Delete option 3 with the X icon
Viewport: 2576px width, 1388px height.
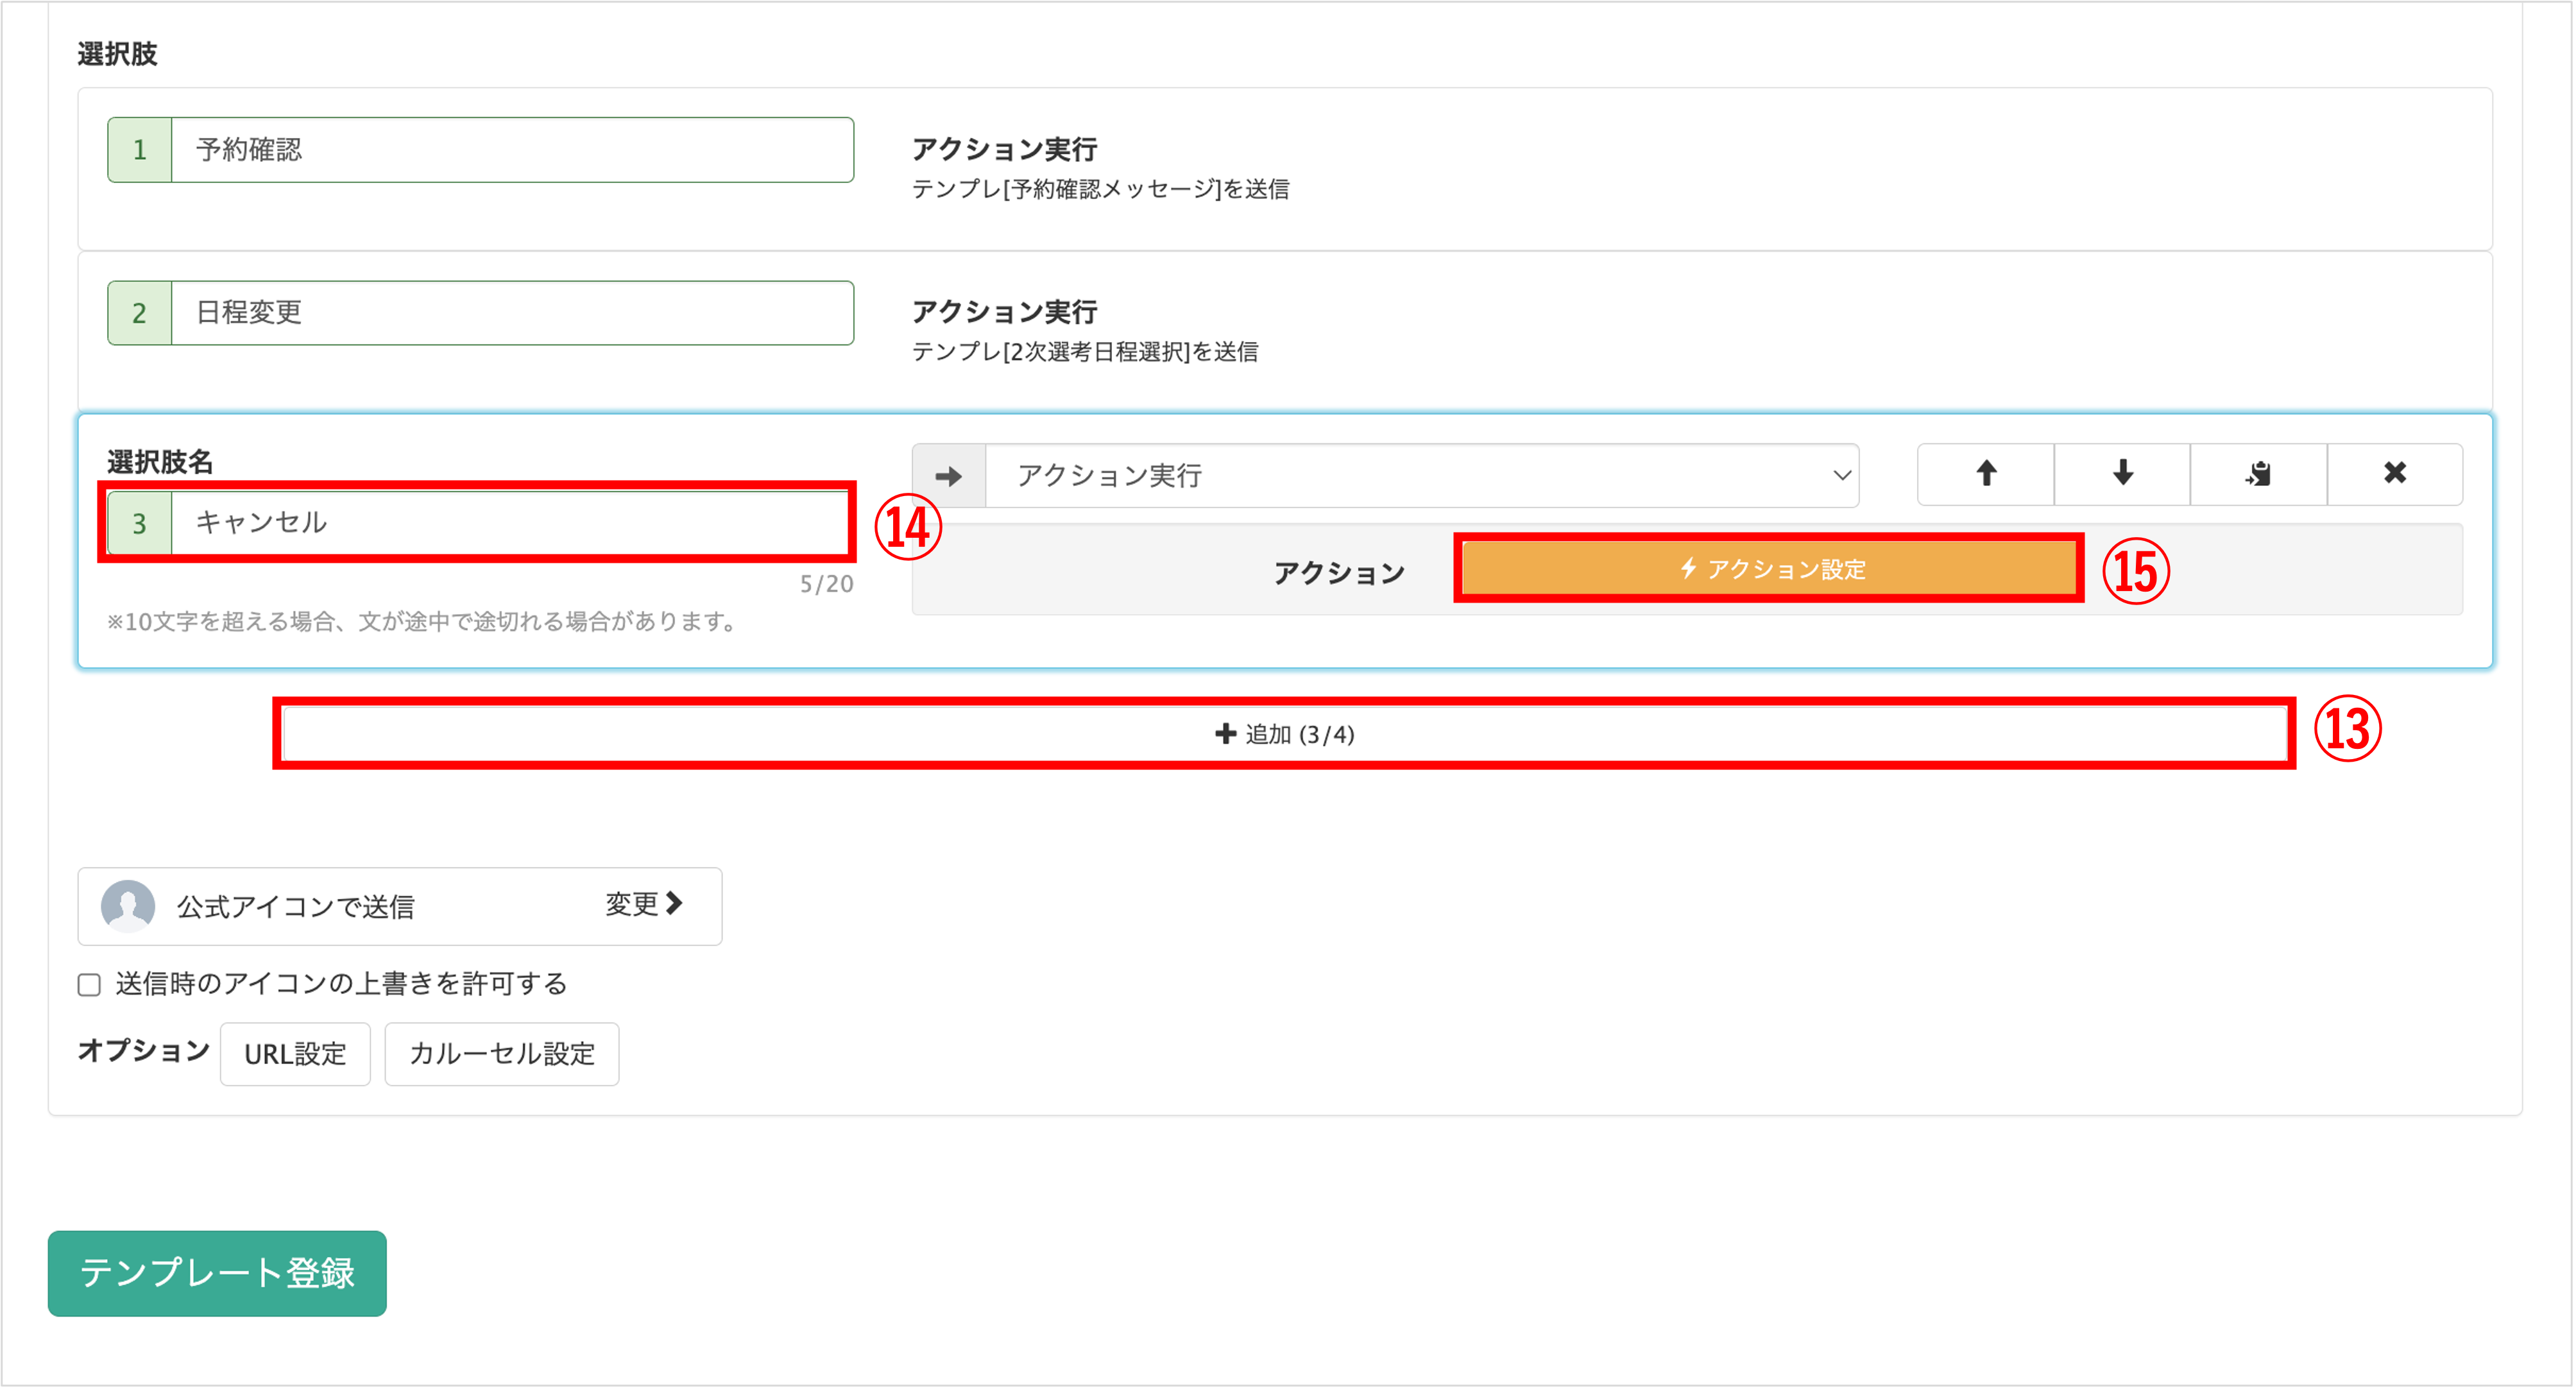pos(2395,474)
